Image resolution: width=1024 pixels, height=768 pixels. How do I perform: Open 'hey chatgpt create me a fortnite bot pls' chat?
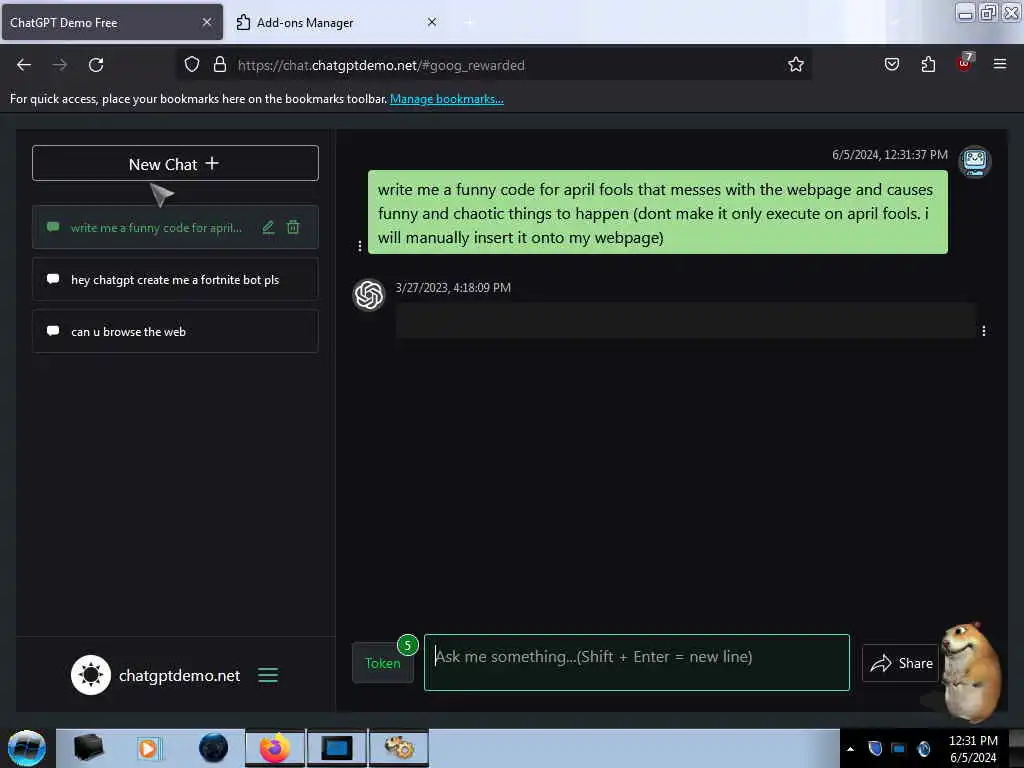tap(175, 280)
